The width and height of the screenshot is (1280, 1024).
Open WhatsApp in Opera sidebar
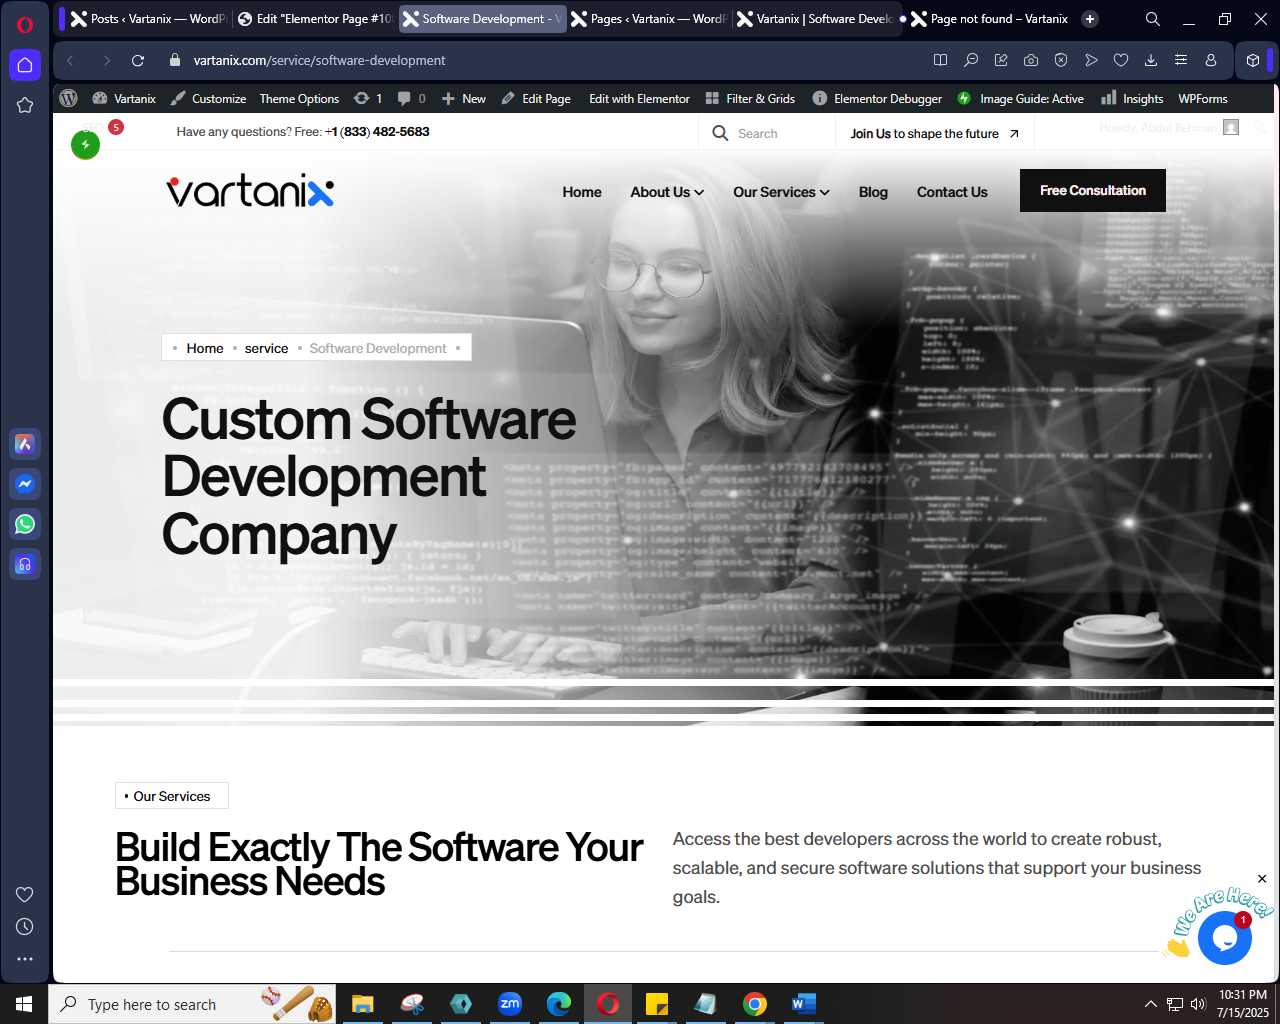25,524
